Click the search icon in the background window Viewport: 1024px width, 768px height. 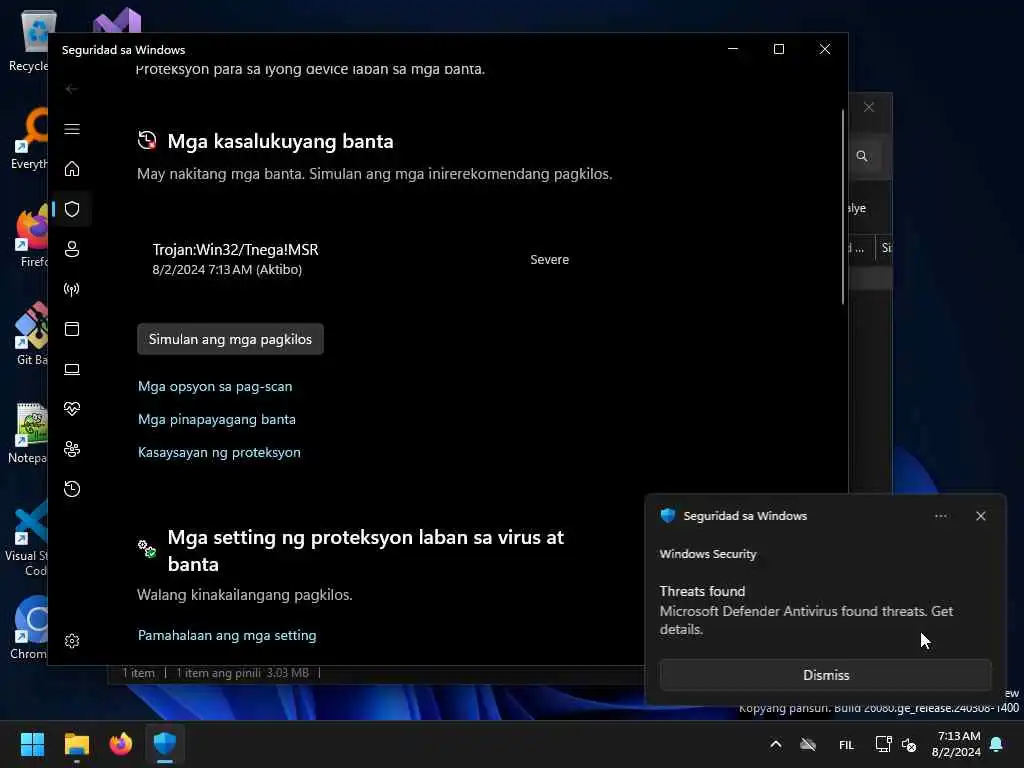coord(862,156)
